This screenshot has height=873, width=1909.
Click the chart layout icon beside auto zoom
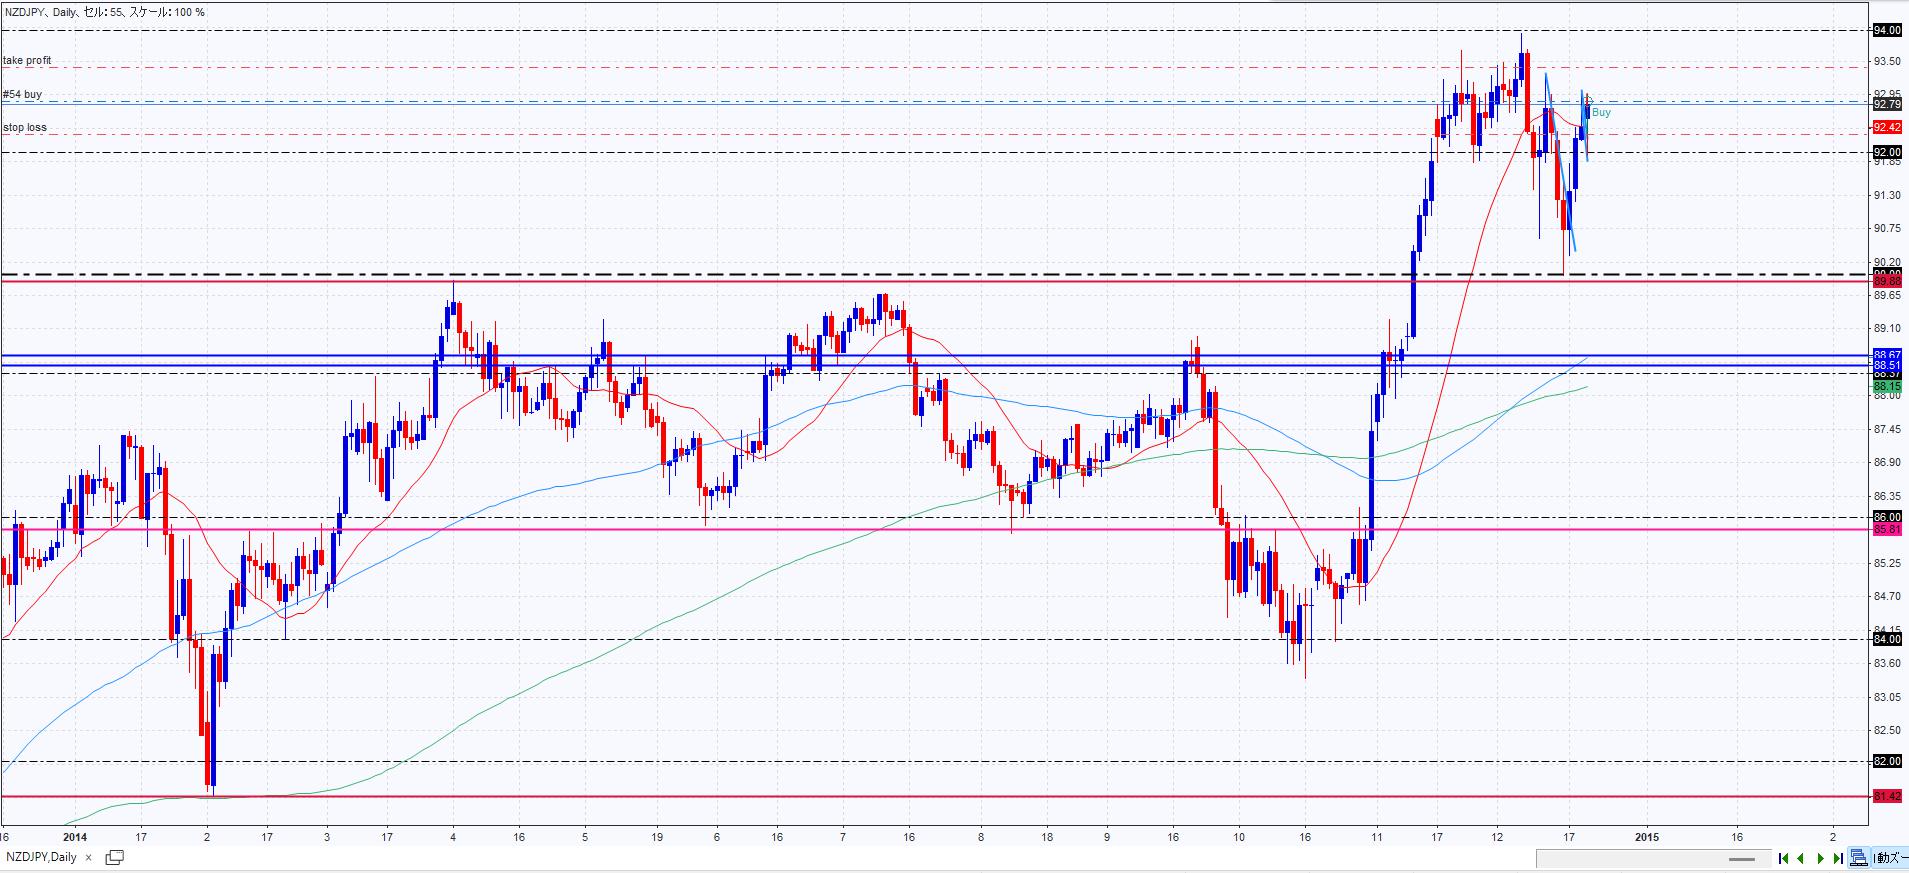1858,858
